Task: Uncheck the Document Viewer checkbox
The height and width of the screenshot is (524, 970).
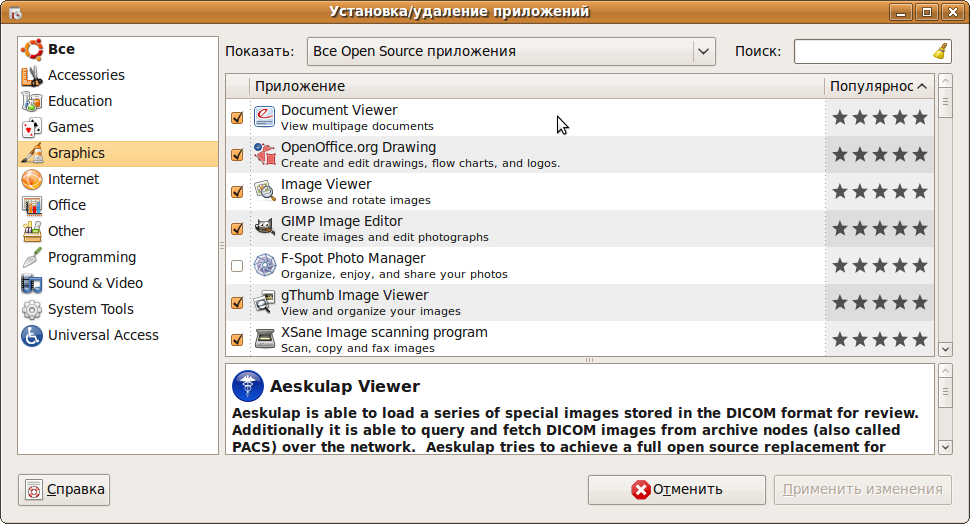Action: click(x=237, y=118)
